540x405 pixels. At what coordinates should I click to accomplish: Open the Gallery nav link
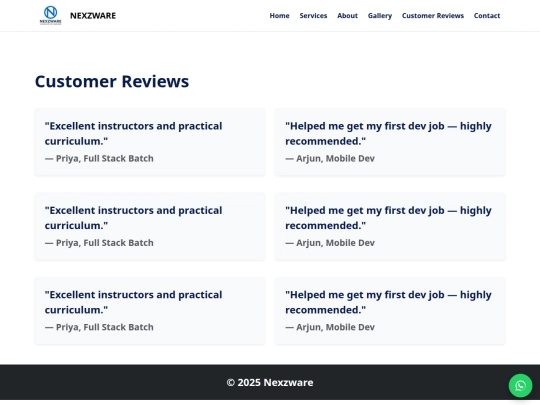[380, 16]
